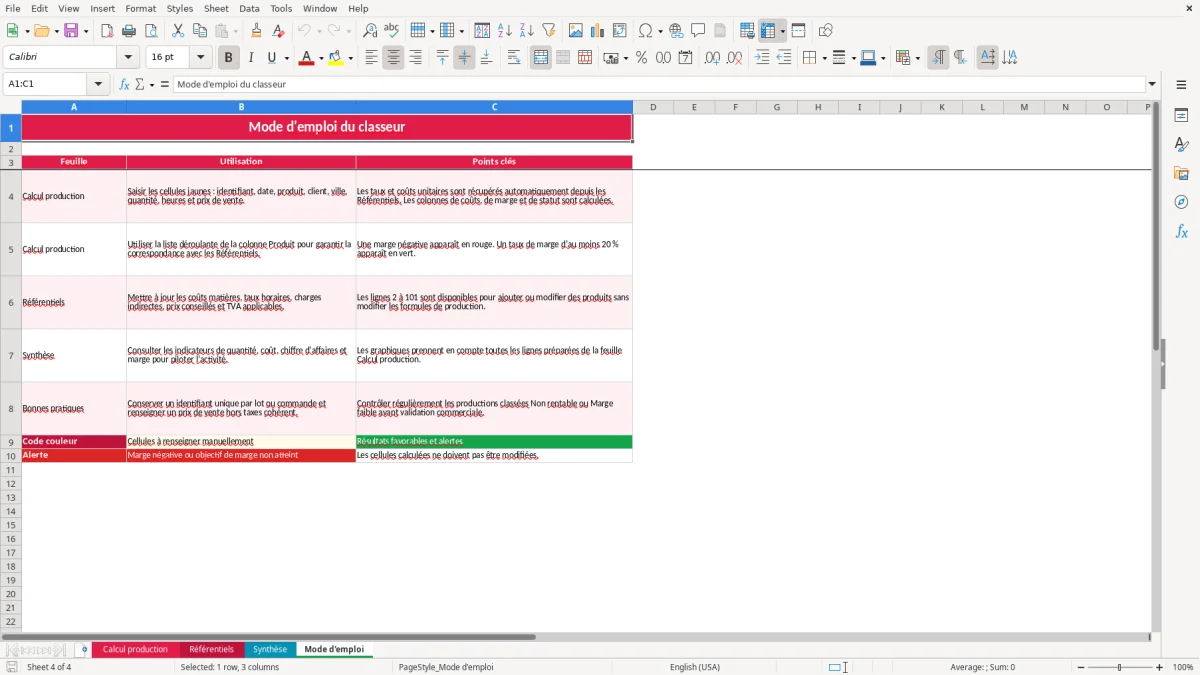Click the Background Color yellow swatch button
This screenshot has height=675, width=1200.
(x=336, y=58)
